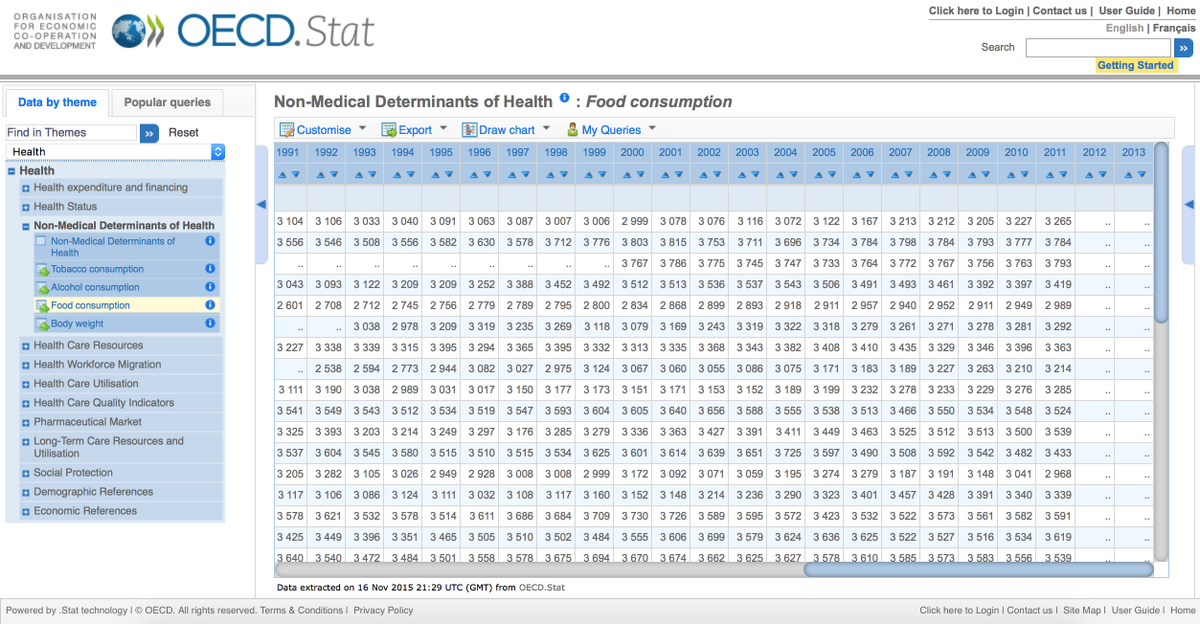This screenshot has height=624, width=1200.
Task: Open the Draw chart menu
Action: click(506, 129)
